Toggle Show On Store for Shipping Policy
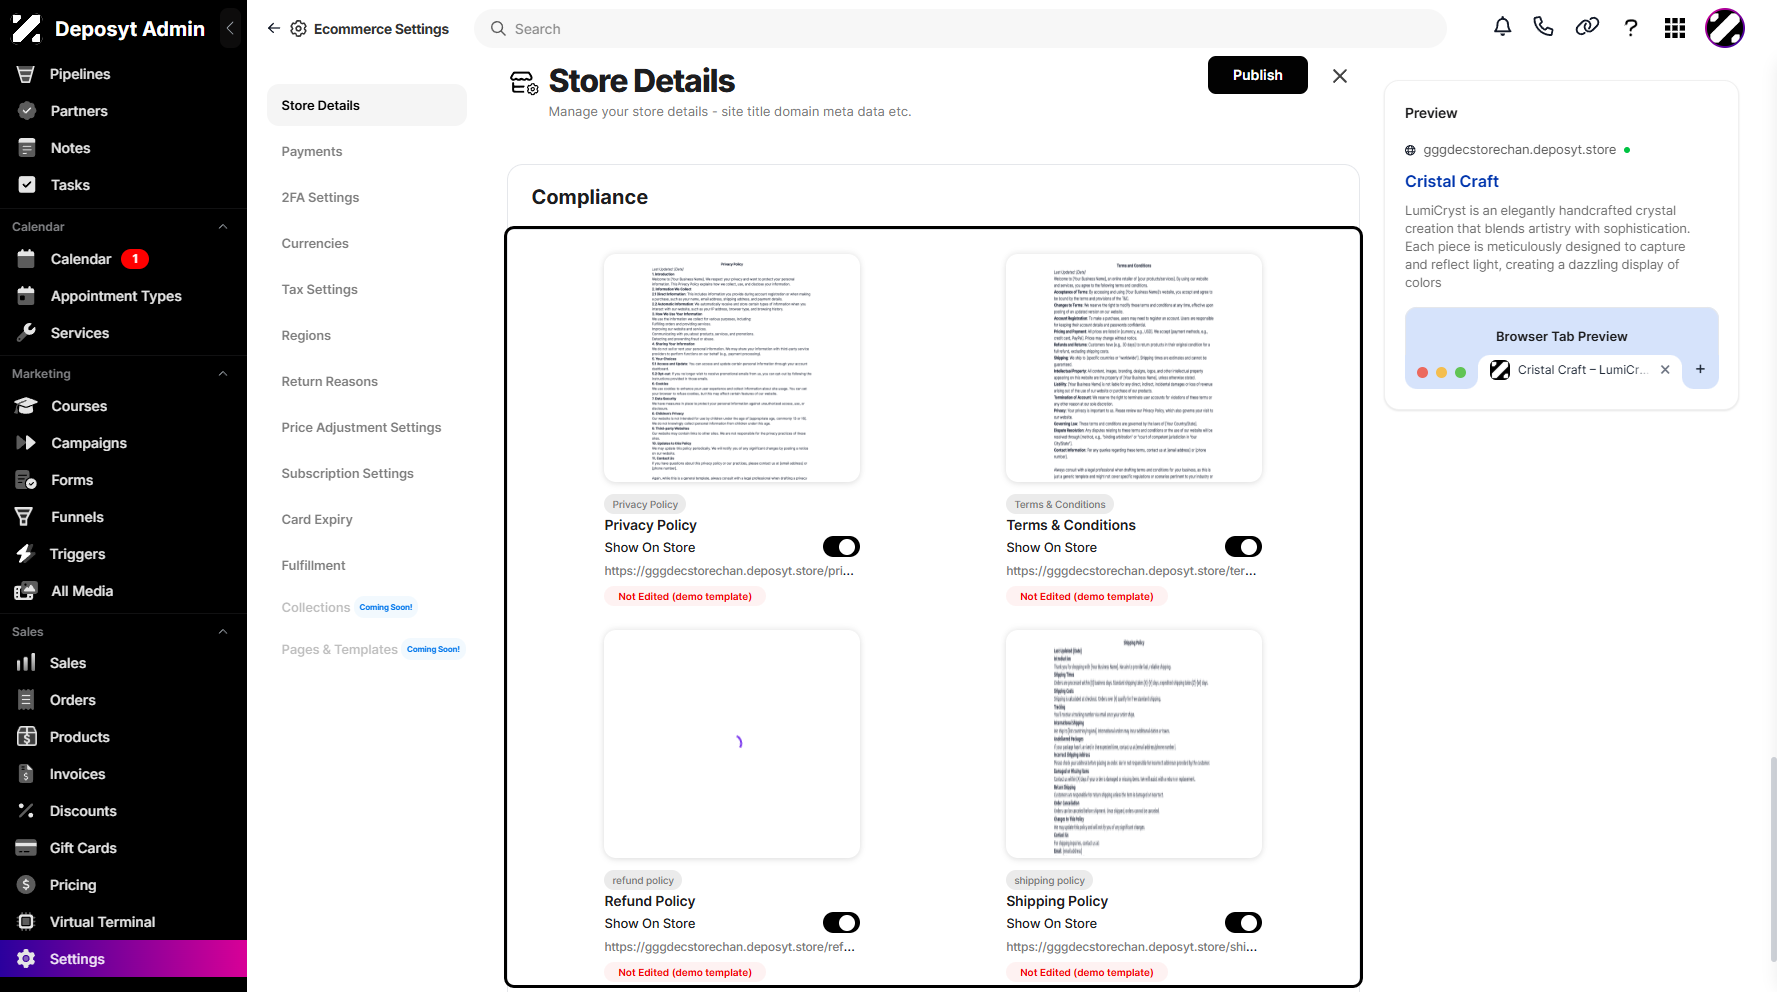 [x=1243, y=923]
